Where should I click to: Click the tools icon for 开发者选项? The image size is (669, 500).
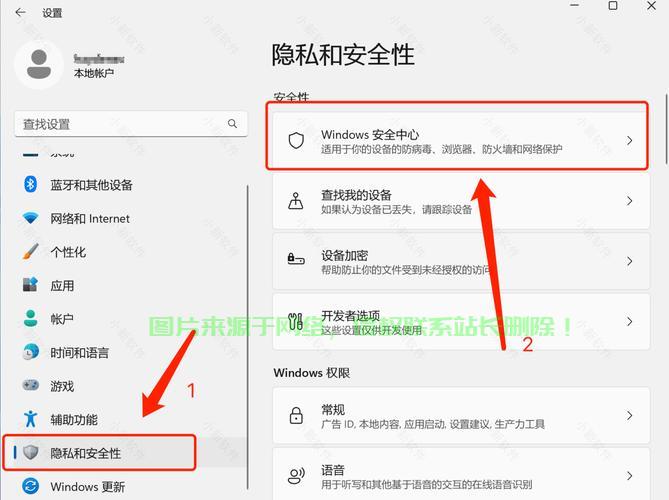click(x=296, y=321)
